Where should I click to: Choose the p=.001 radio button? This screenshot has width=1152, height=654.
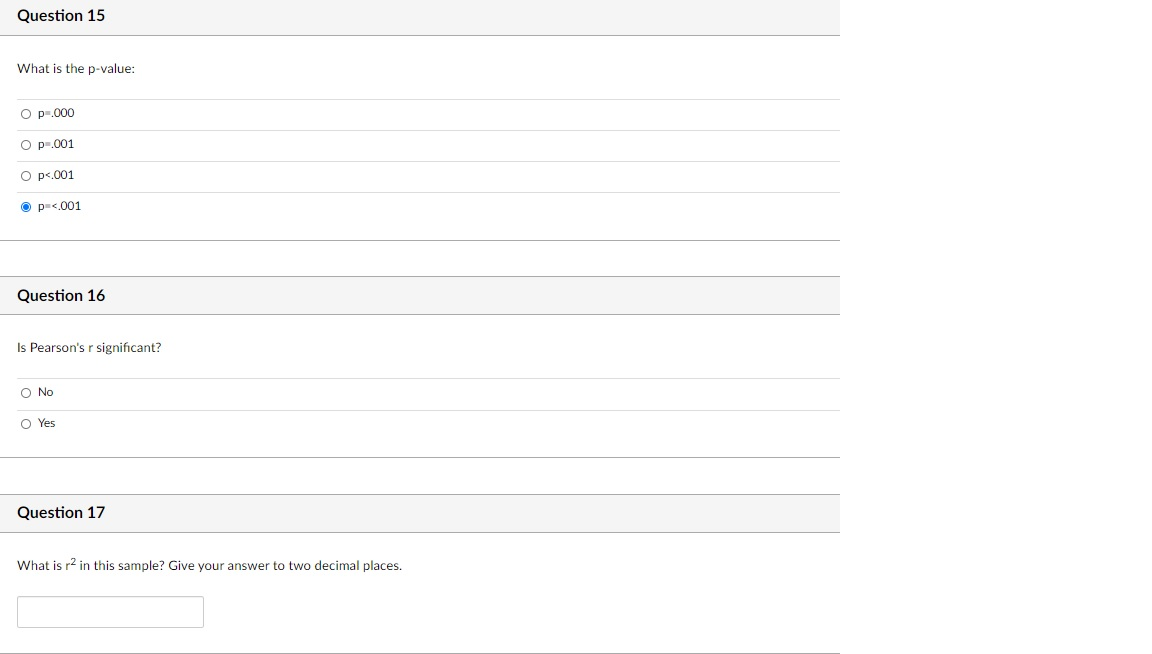coord(26,144)
